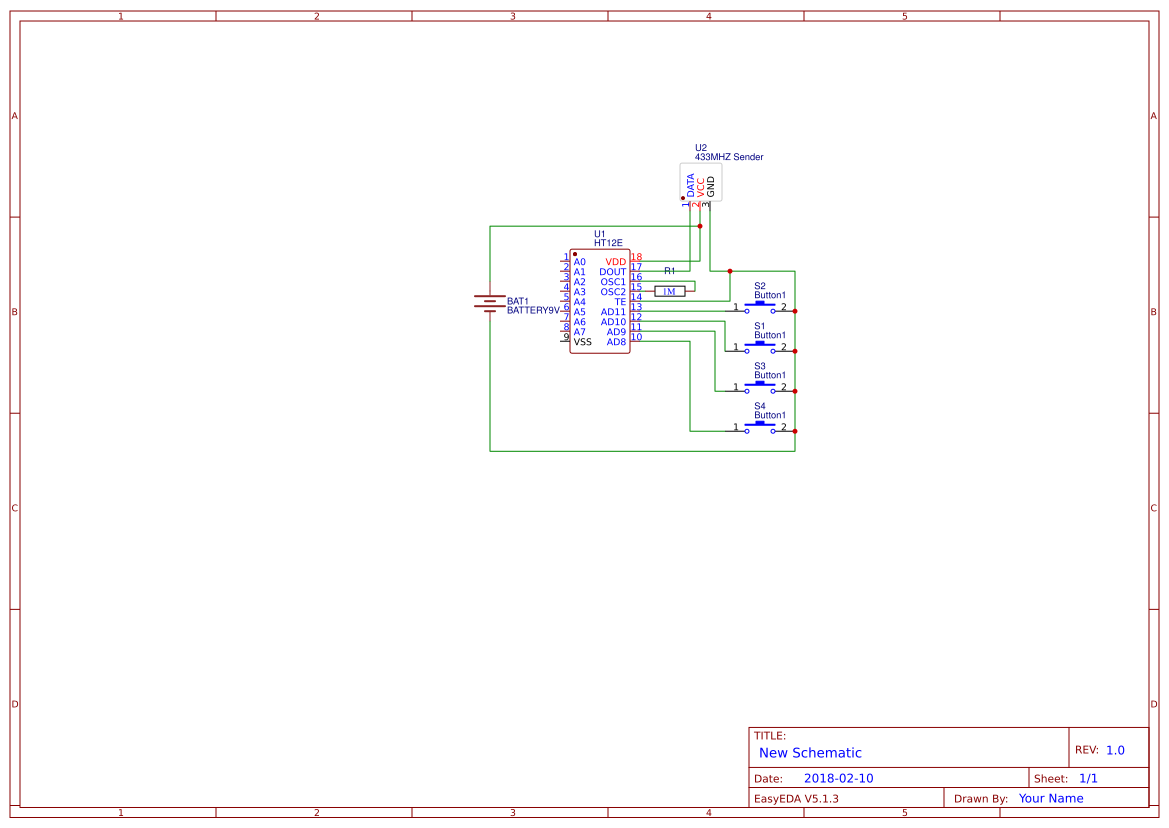Screen dimensions: 1169x828
Task: Select resistor R1 with value 1M
Action: [669, 289]
